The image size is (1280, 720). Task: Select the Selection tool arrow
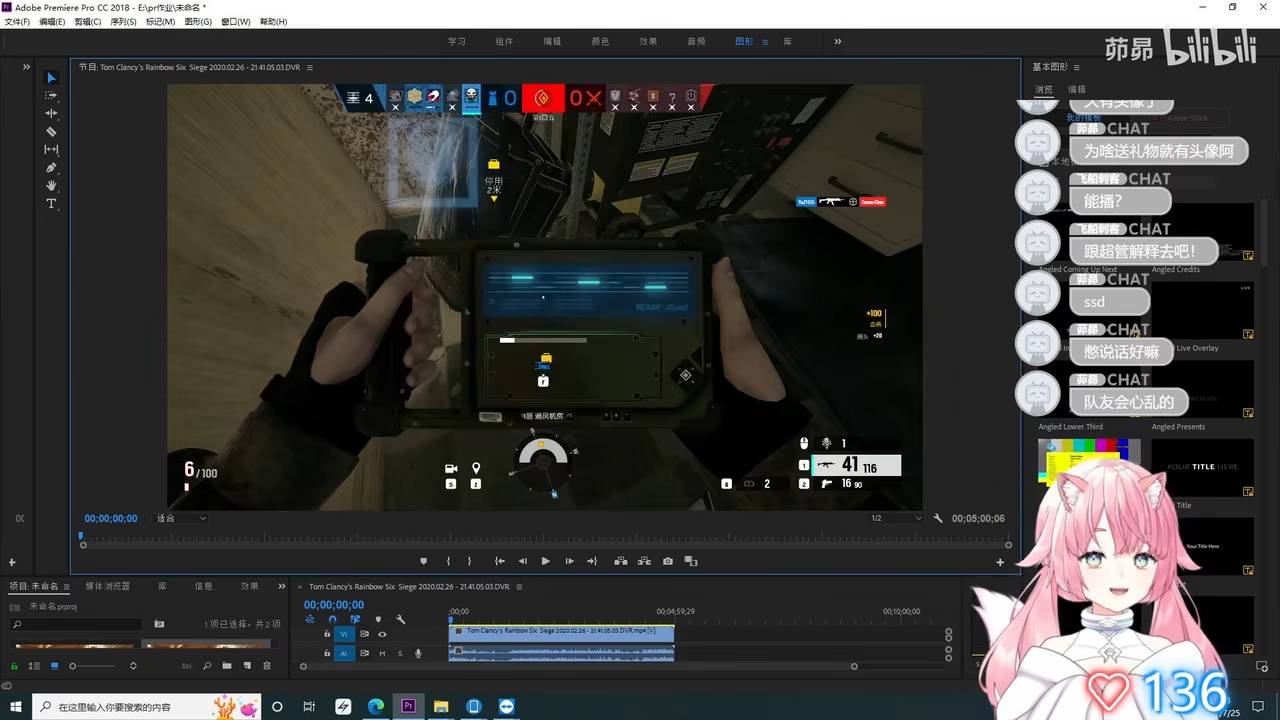tap(52, 78)
